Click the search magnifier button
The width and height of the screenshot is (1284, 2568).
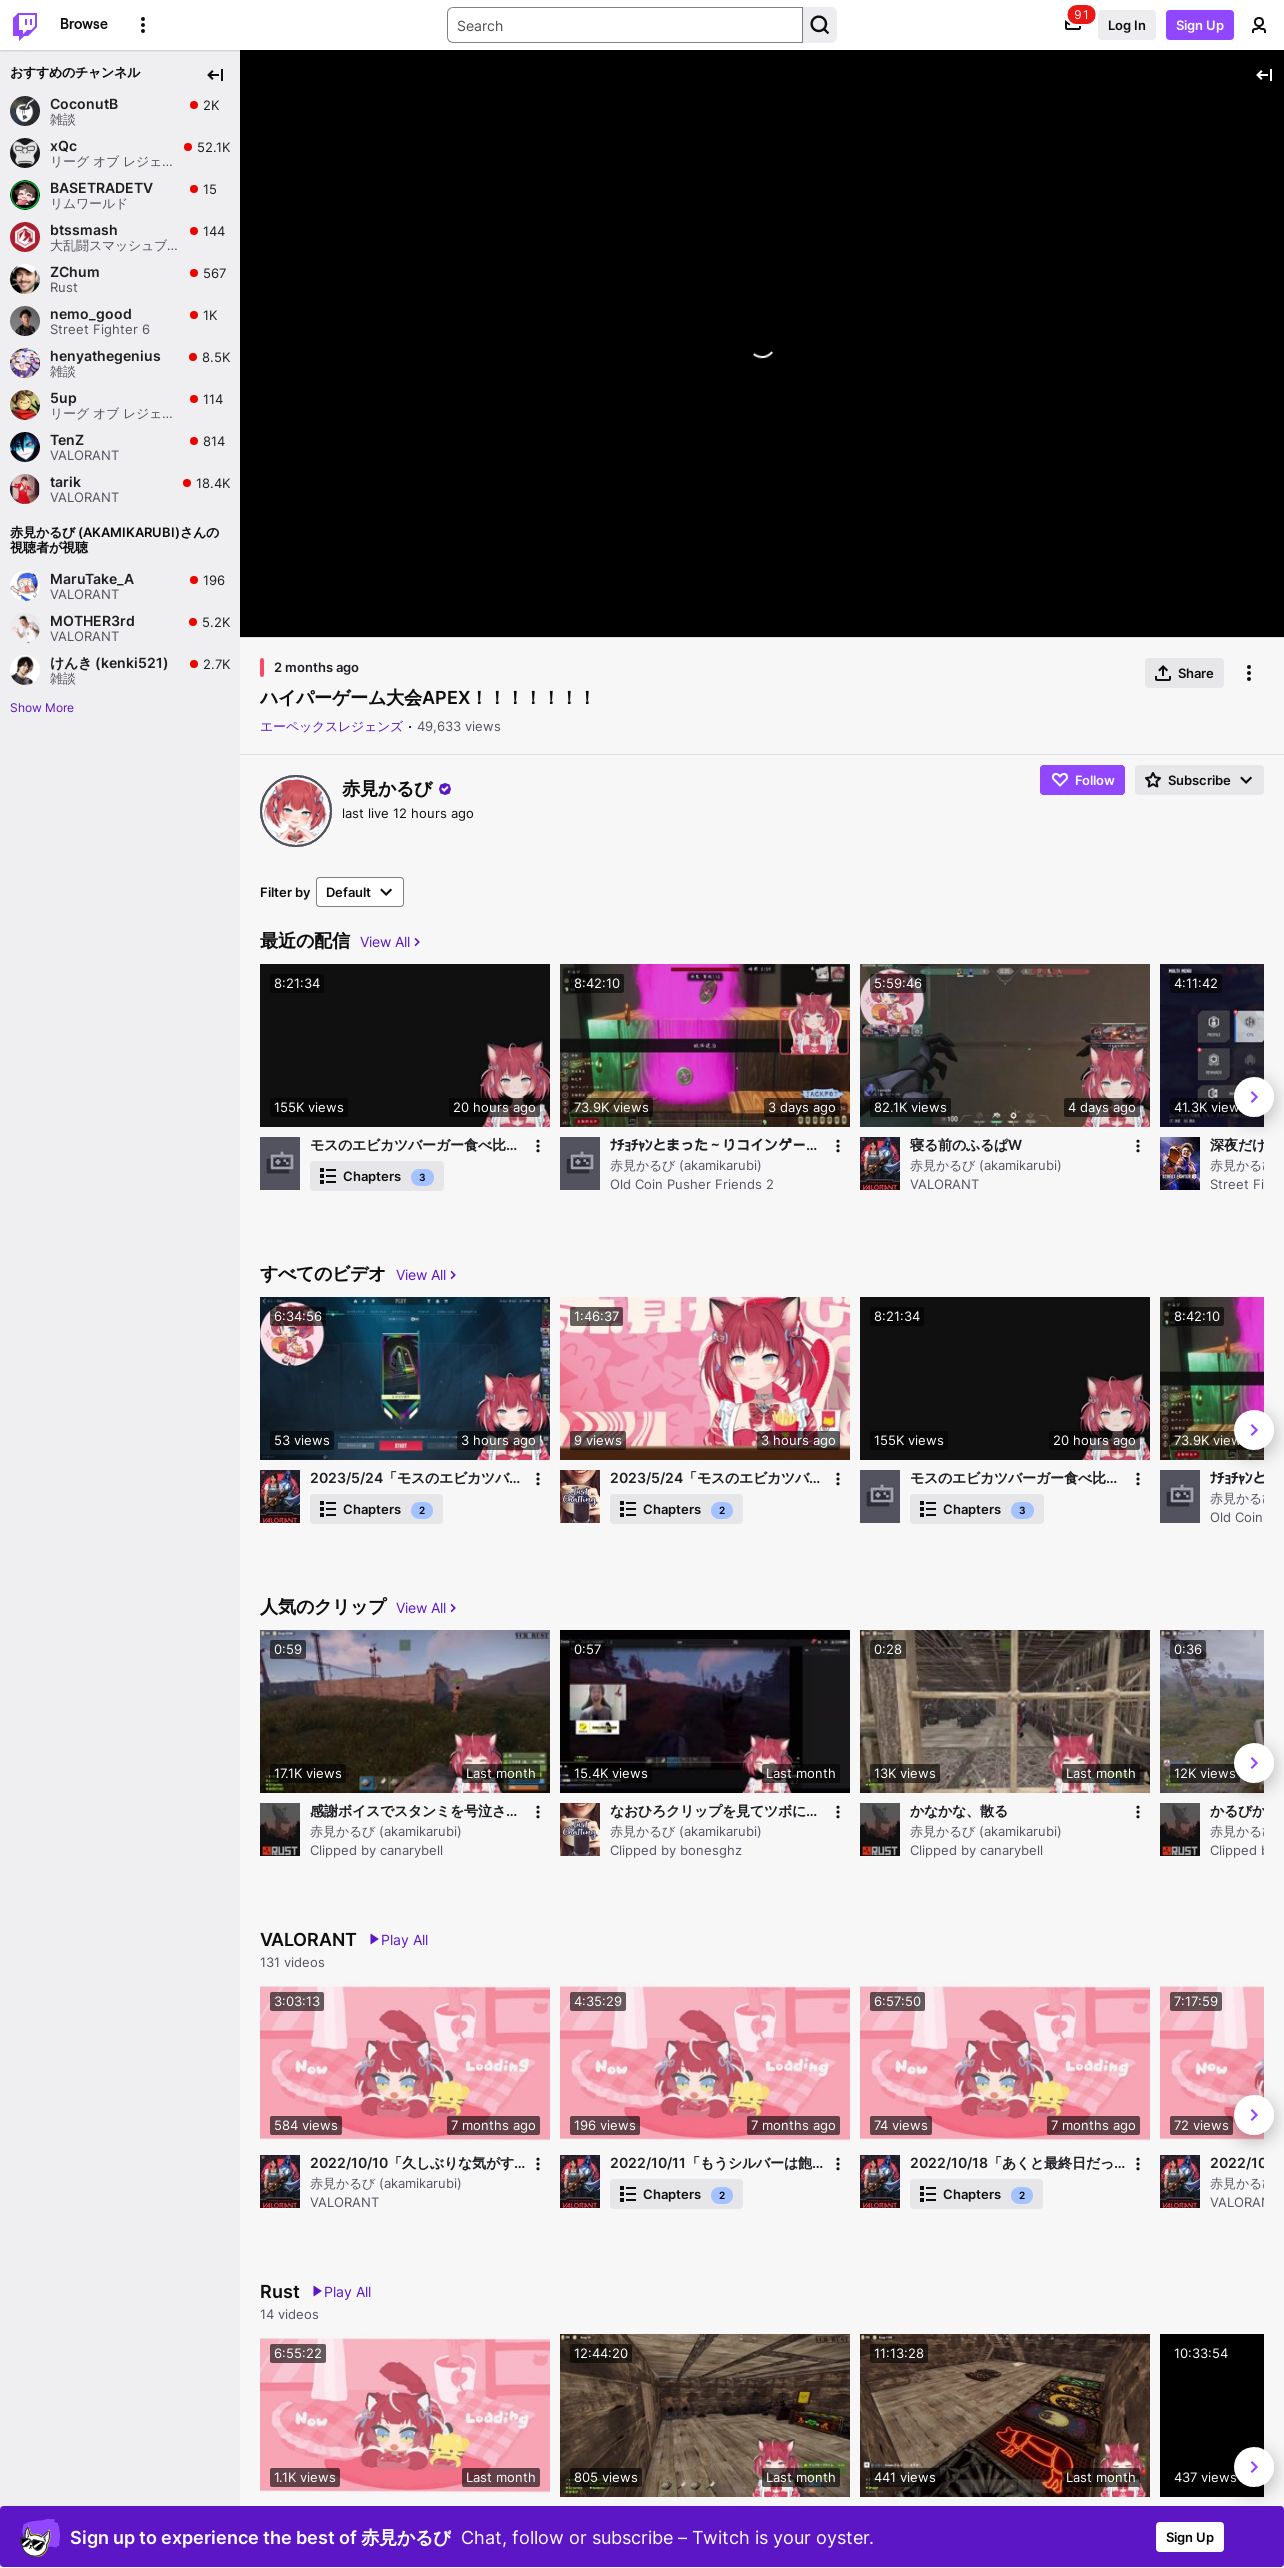pyautogui.click(x=820, y=25)
